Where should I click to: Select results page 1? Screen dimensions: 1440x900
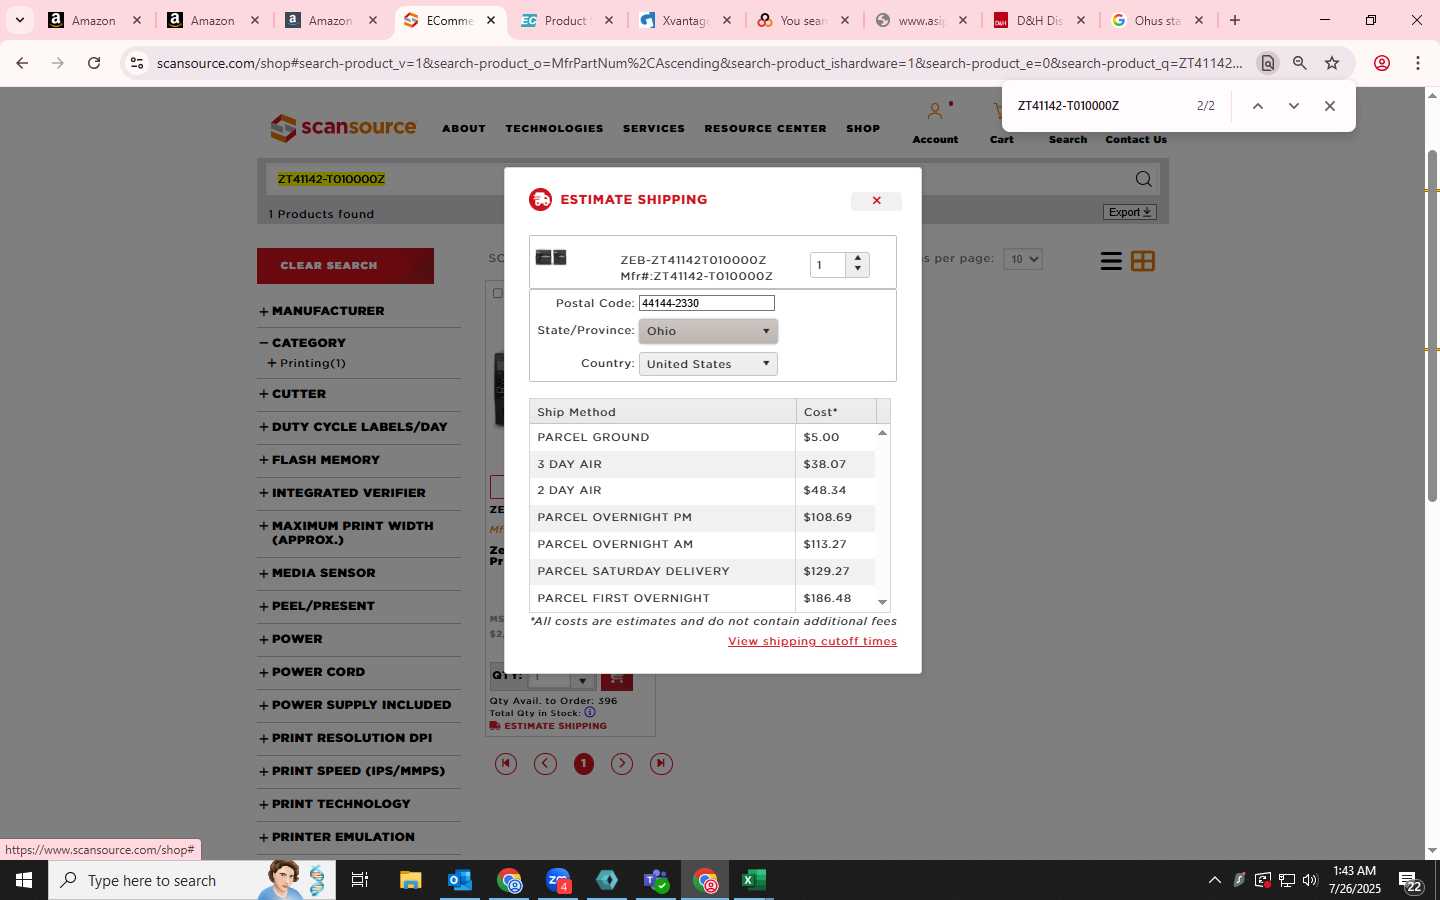pyautogui.click(x=584, y=764)
